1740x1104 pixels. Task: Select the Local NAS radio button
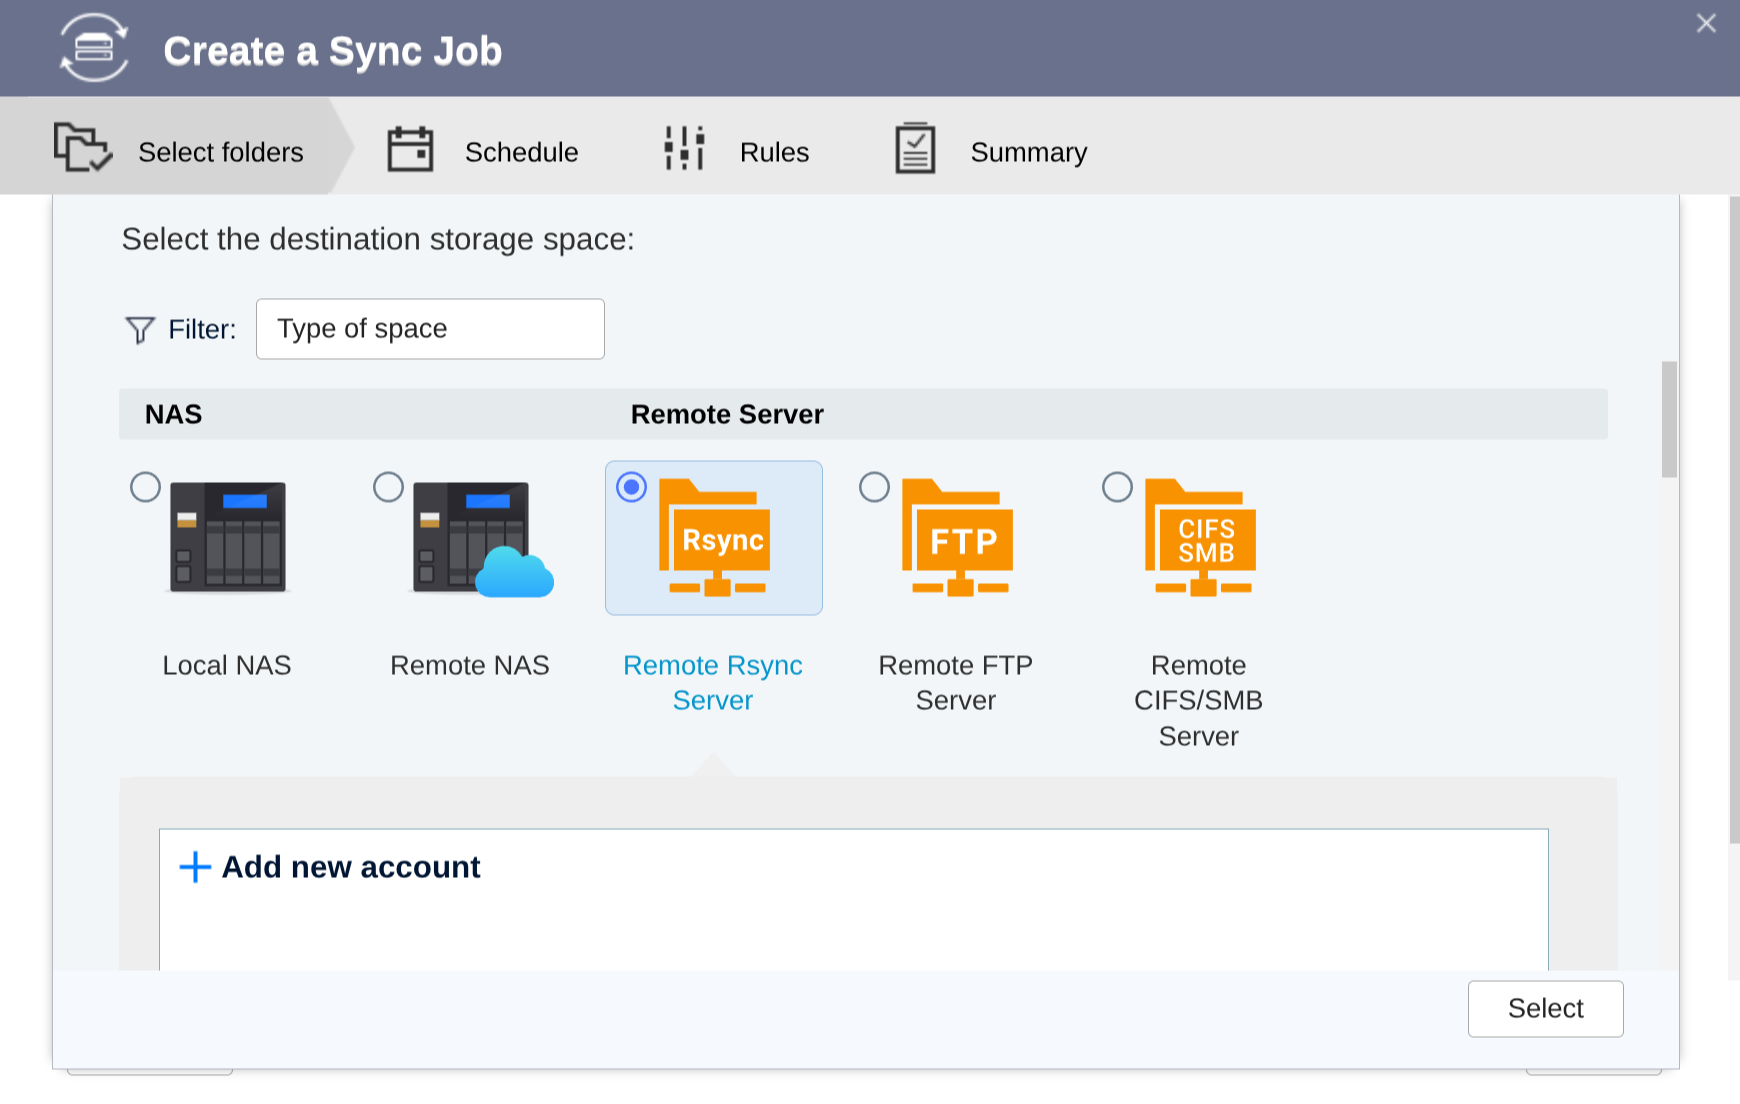click(146, 487)
